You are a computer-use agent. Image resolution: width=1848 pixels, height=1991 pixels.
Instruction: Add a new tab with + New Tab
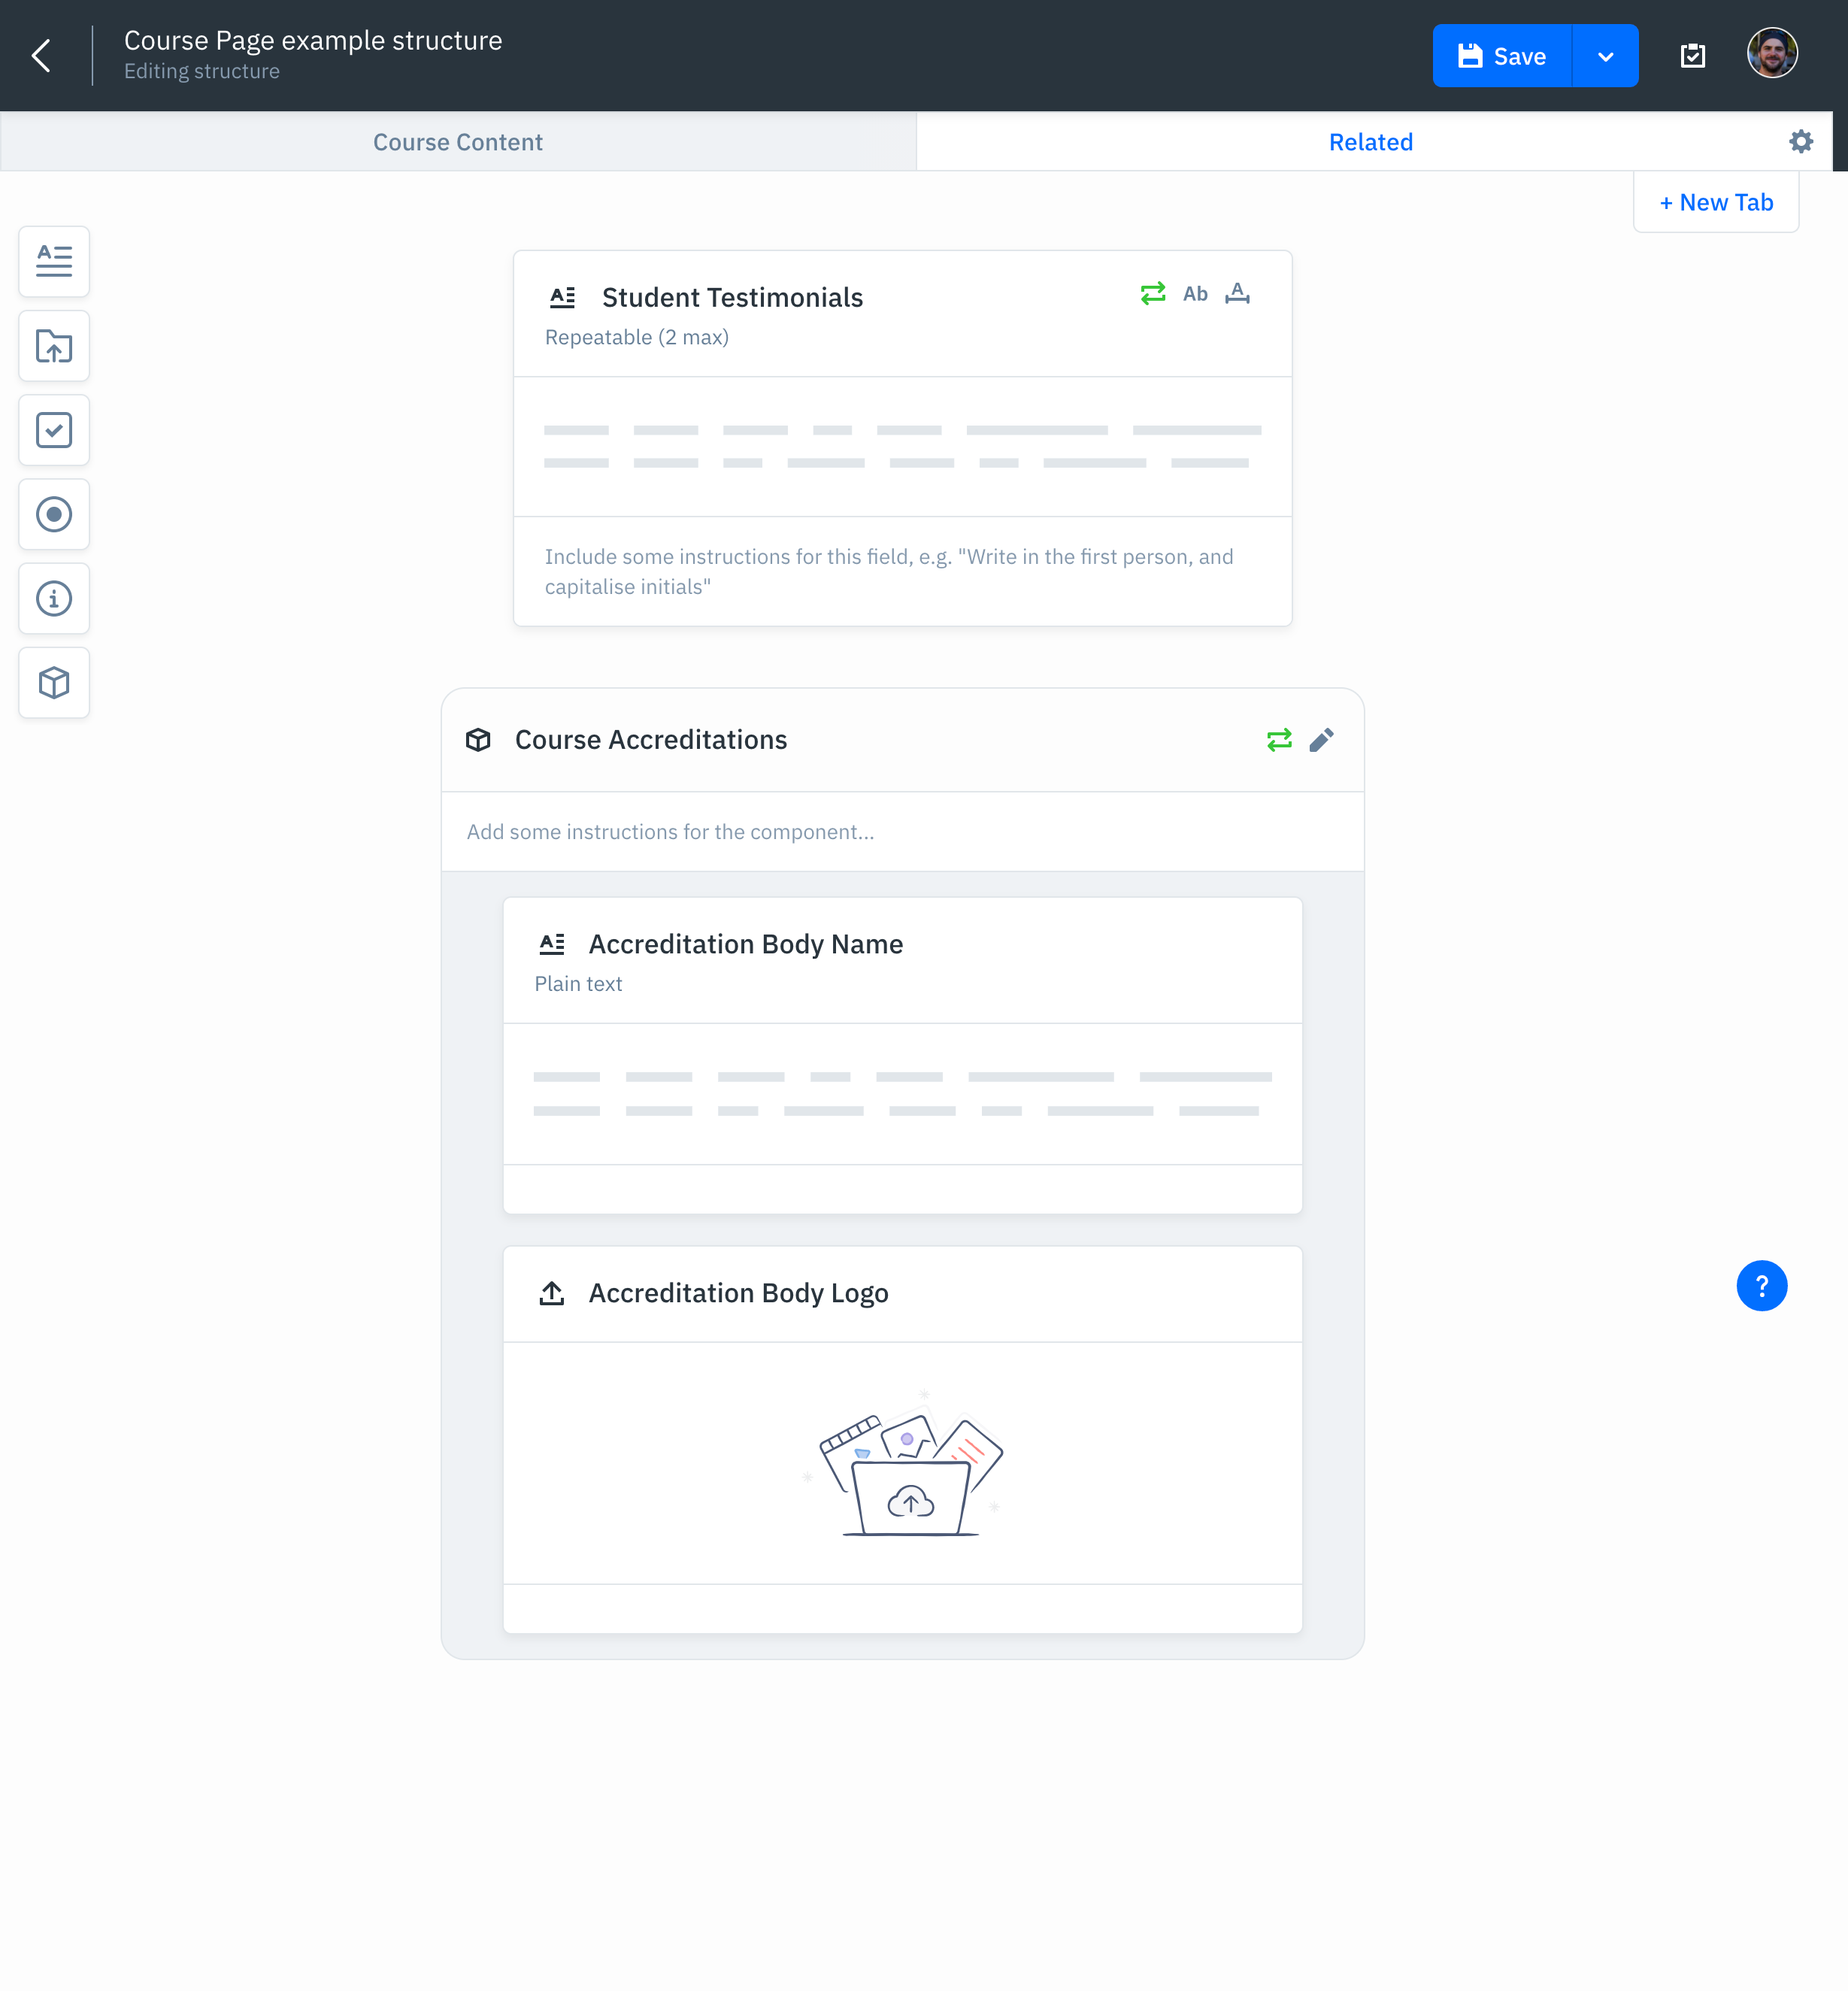click(x=1715, y=202)
